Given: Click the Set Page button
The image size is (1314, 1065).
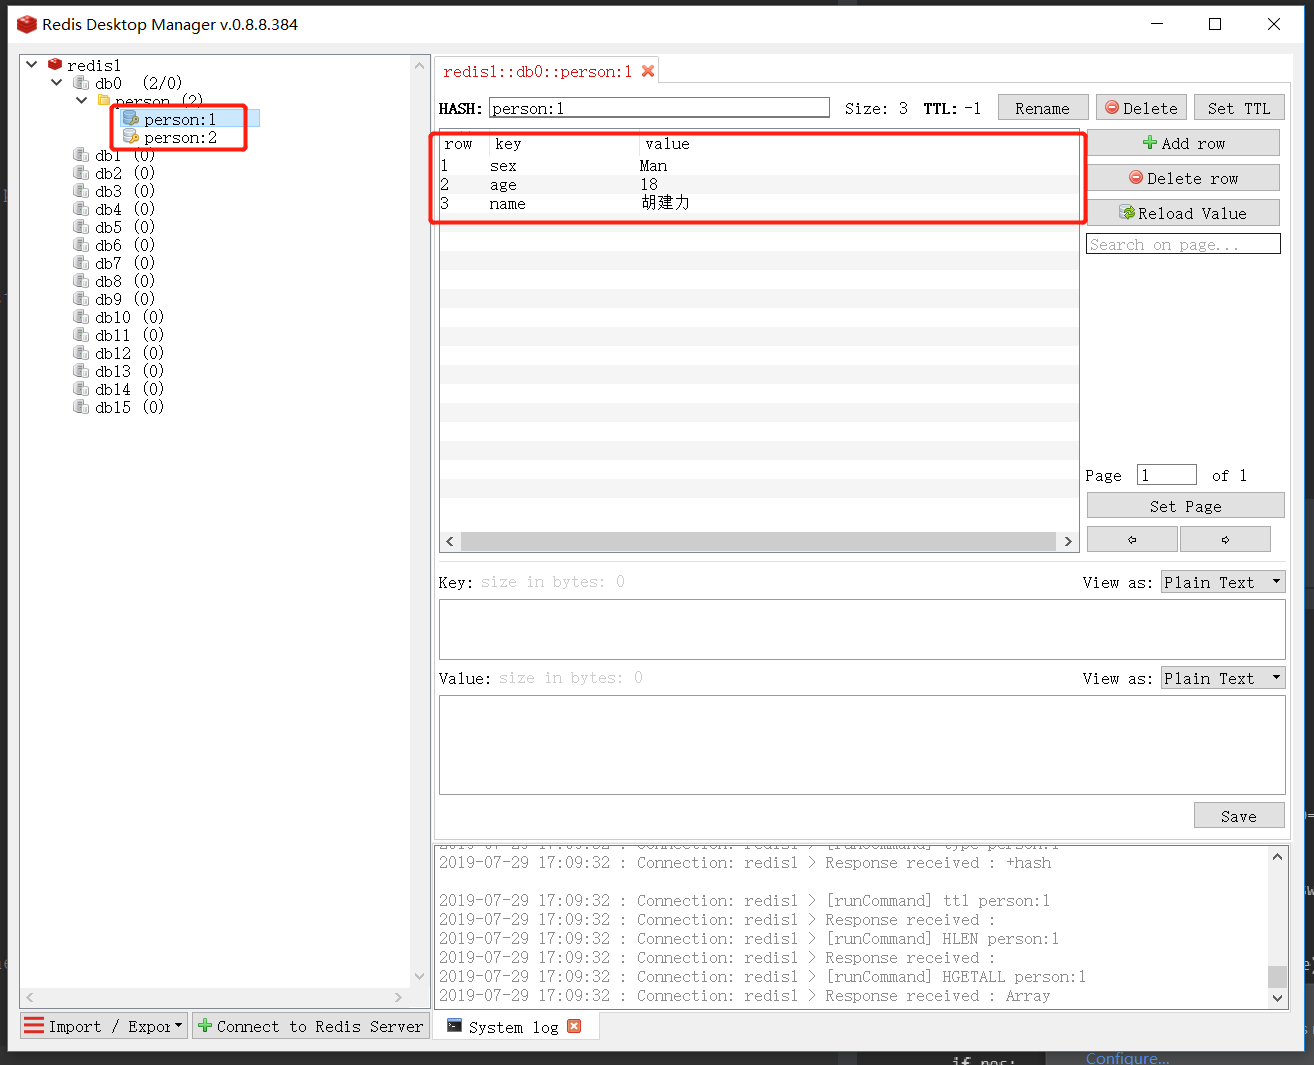Looking at the screenshot, I should (1186, 506).
